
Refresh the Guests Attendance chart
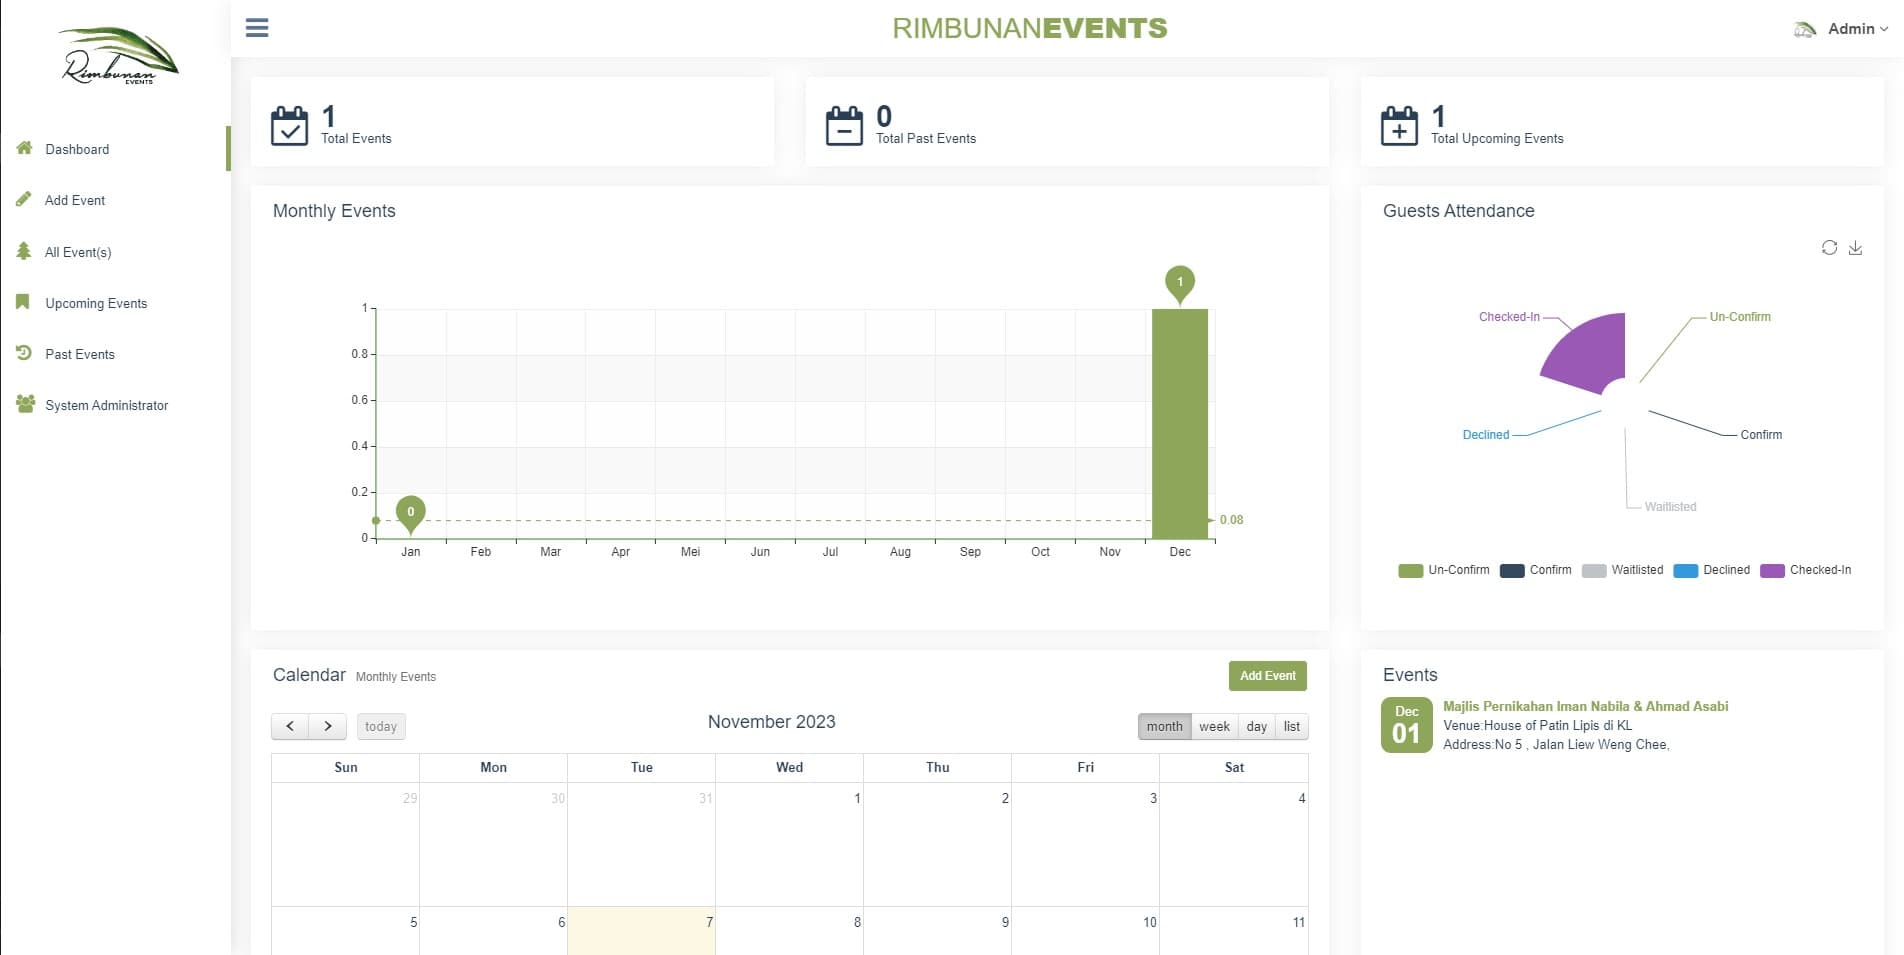pyautogui.click(x=1829, y=247)
